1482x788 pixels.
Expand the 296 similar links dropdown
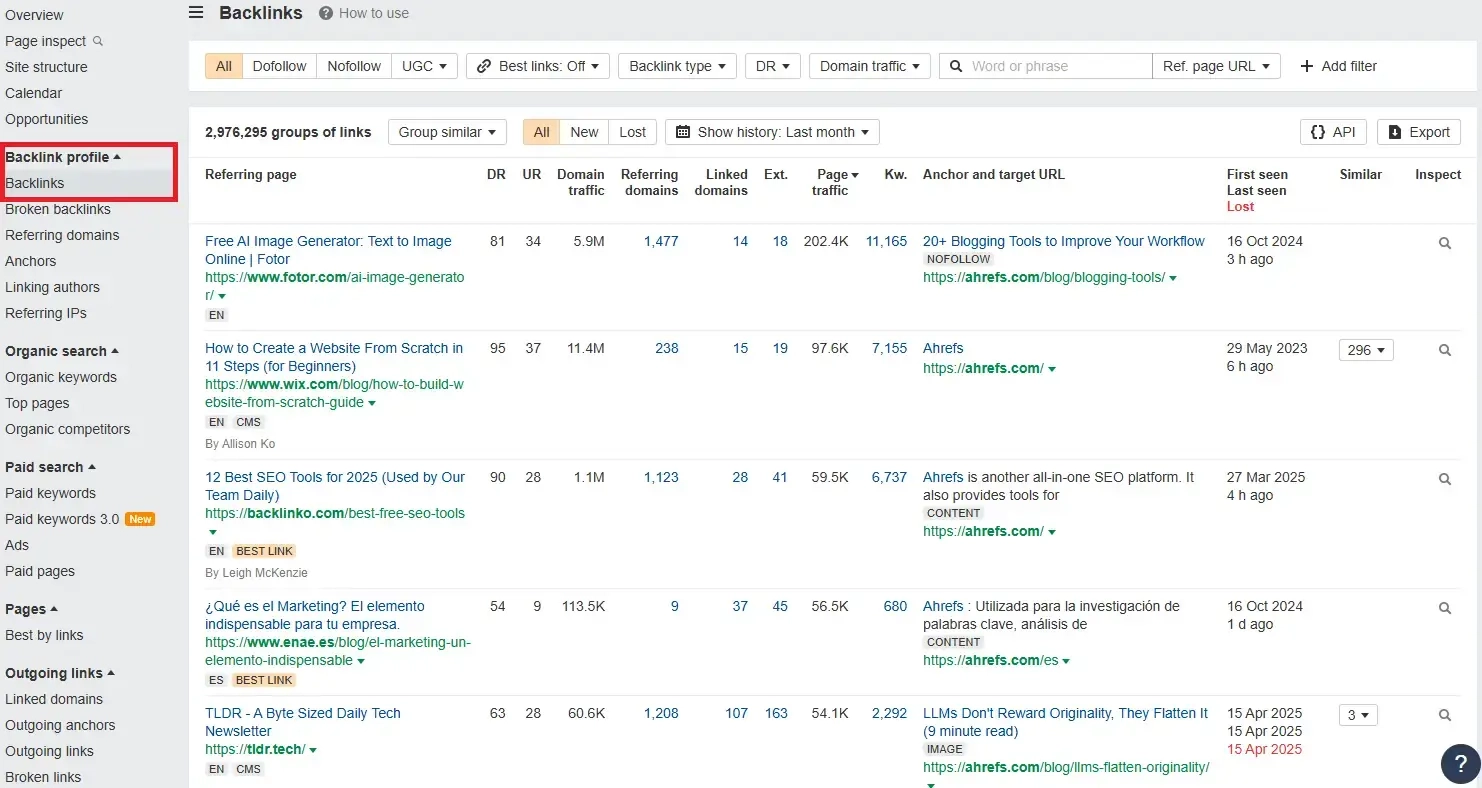1365,350
